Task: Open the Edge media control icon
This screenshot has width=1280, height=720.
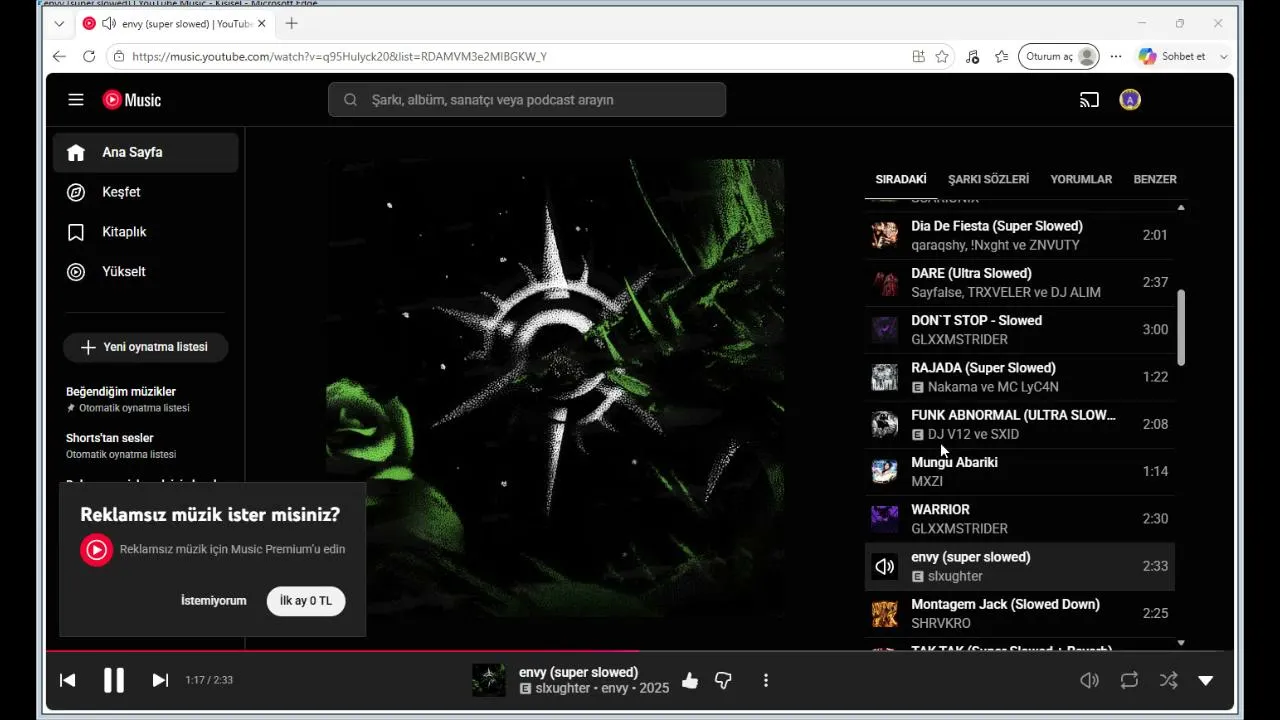Action: [x=972, y=57]
